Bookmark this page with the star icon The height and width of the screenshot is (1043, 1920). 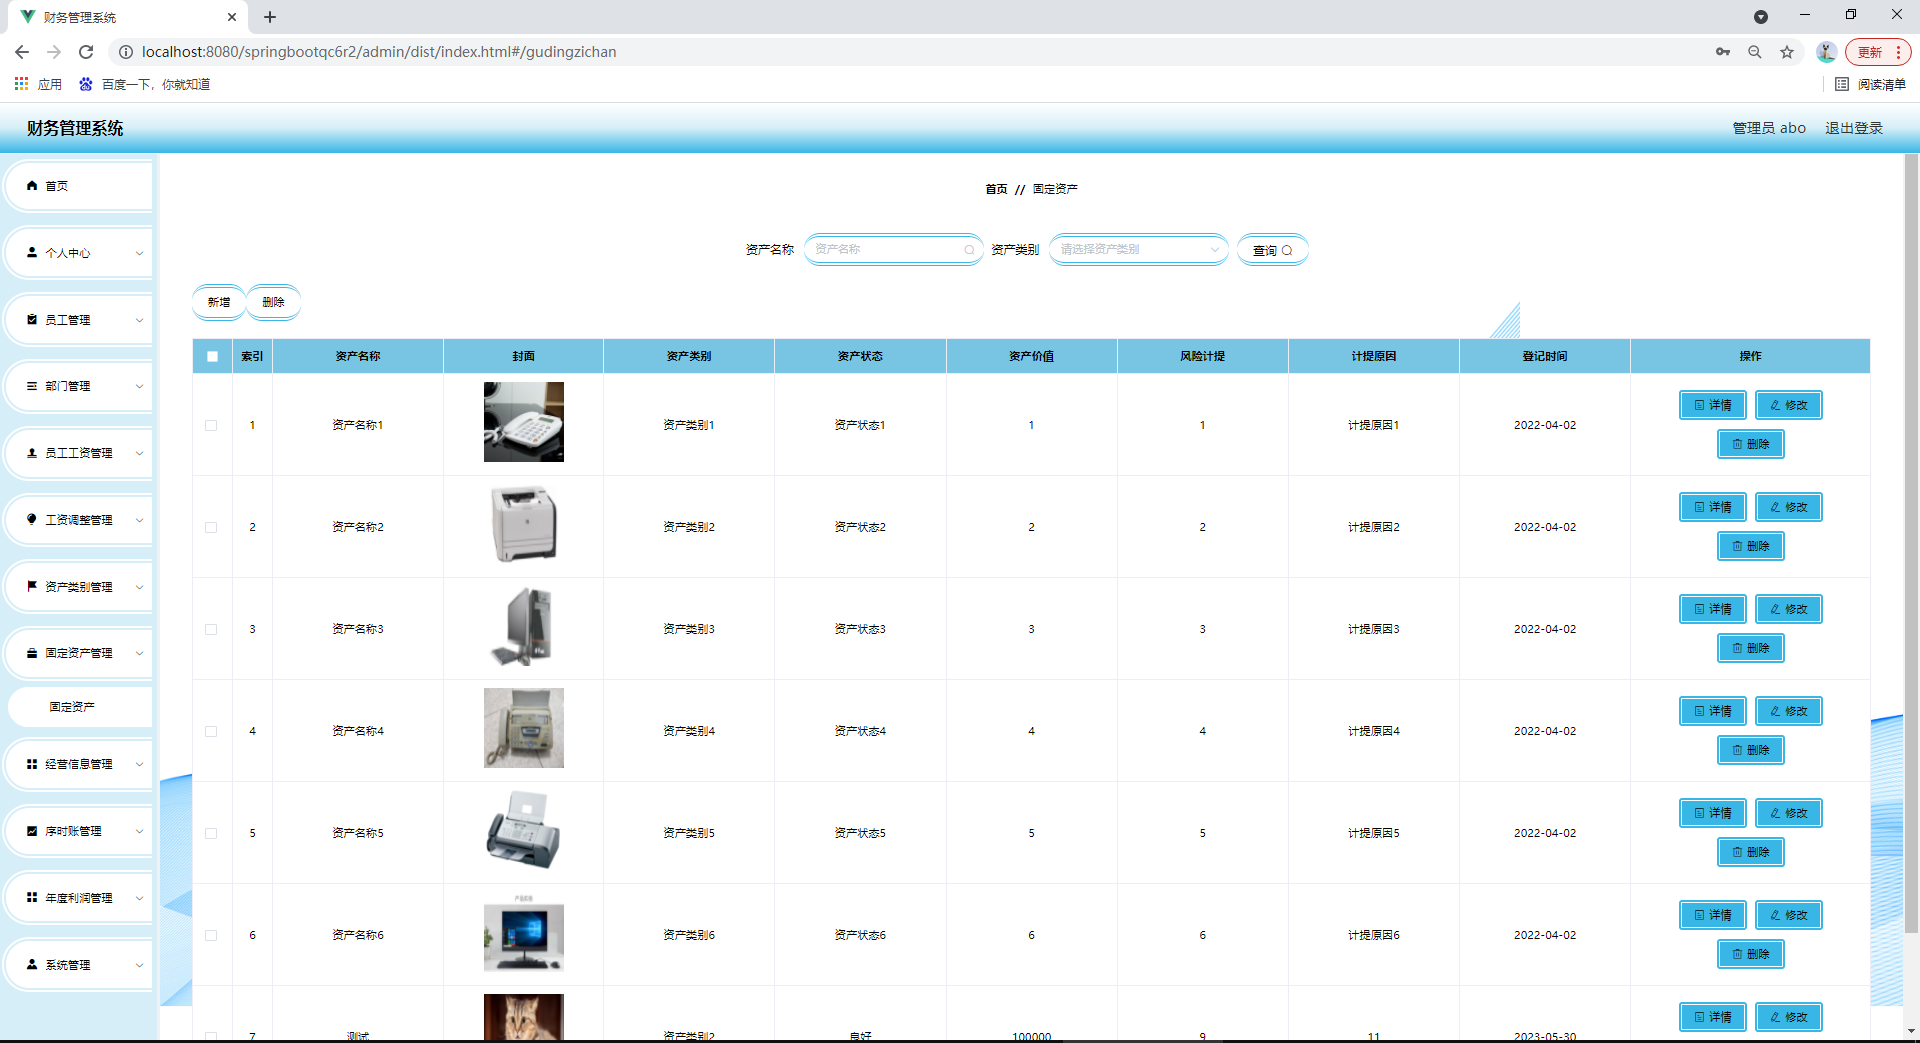1787,52
